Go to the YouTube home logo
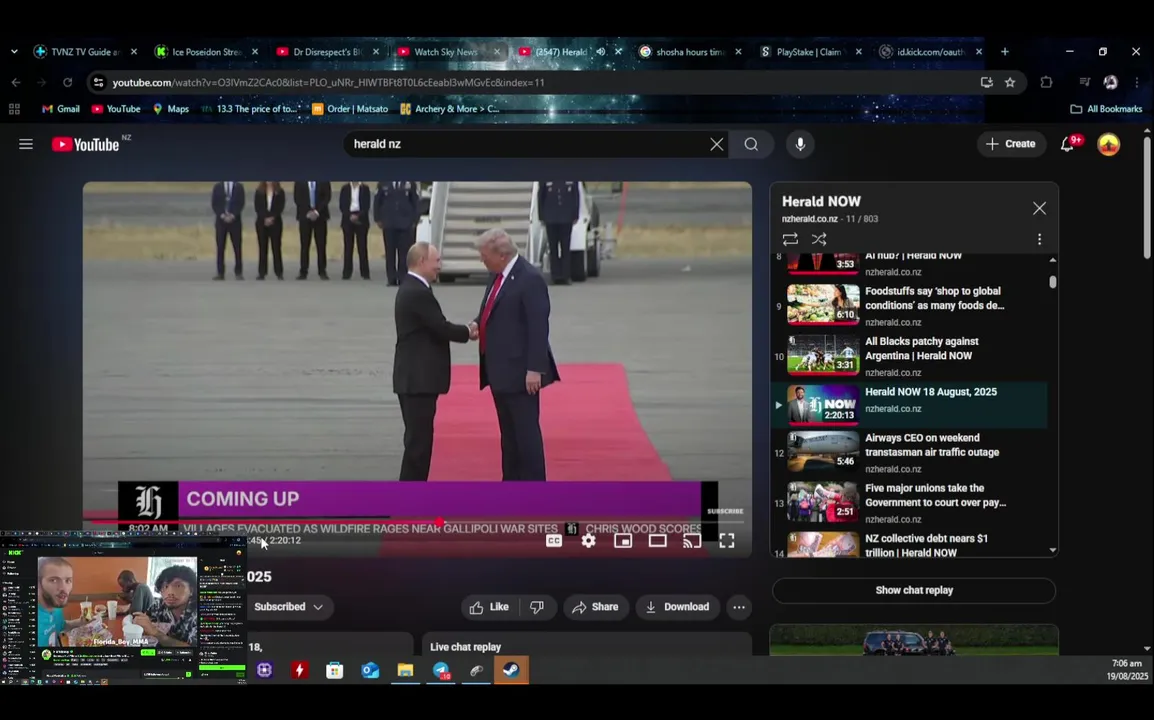The image size is (1154, 720). 86,144
